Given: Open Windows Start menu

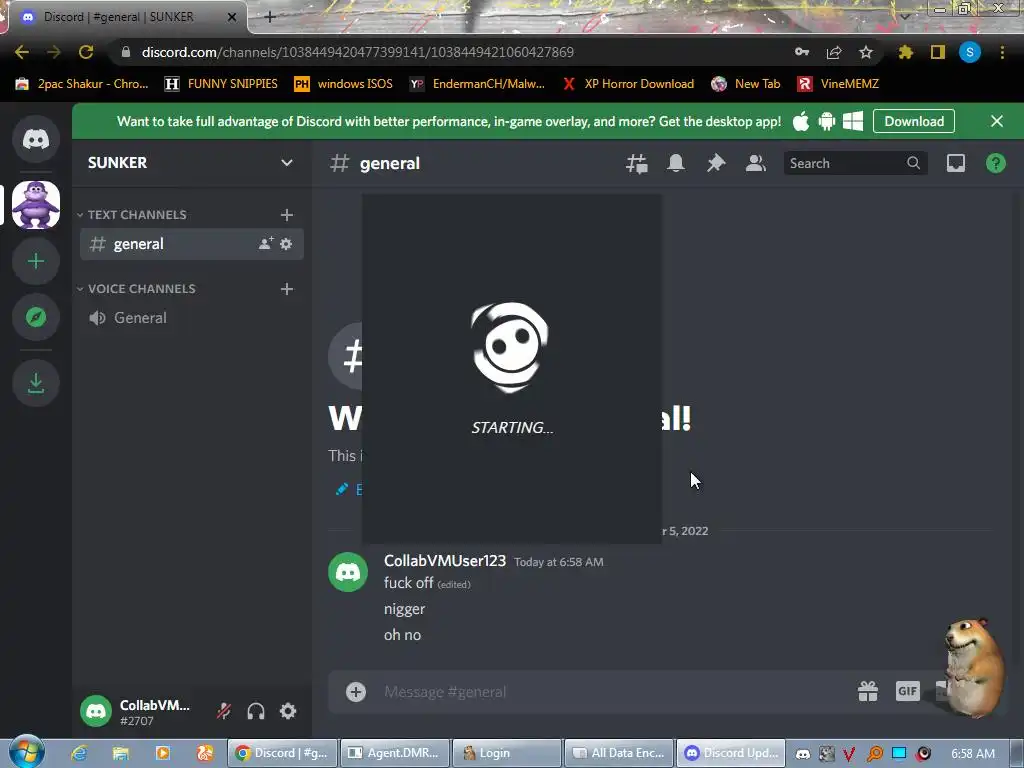Looking at the screenshot, I should point(27,752).
